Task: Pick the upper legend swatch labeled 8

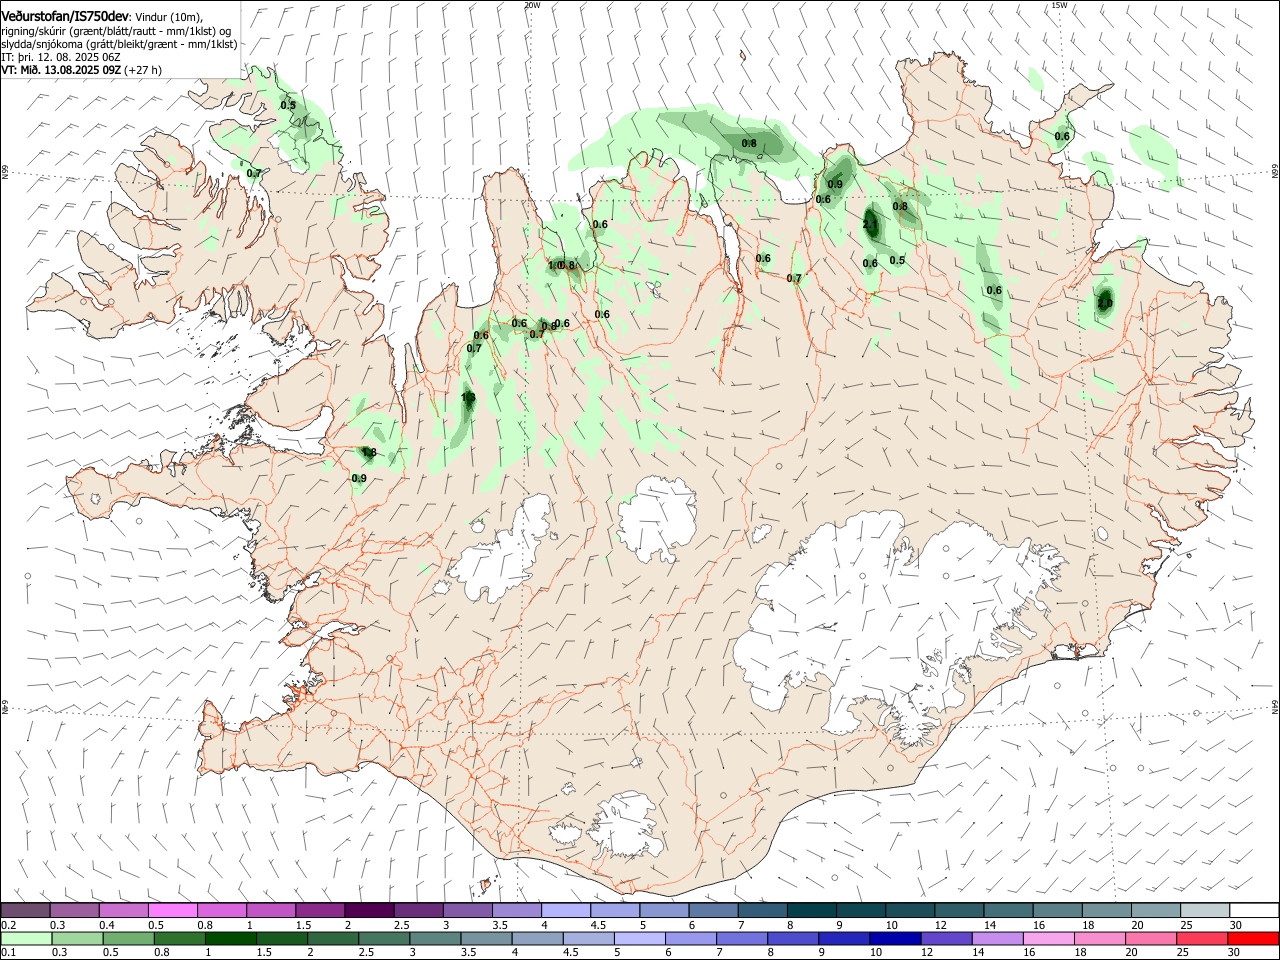Action: tap(811, 910)
